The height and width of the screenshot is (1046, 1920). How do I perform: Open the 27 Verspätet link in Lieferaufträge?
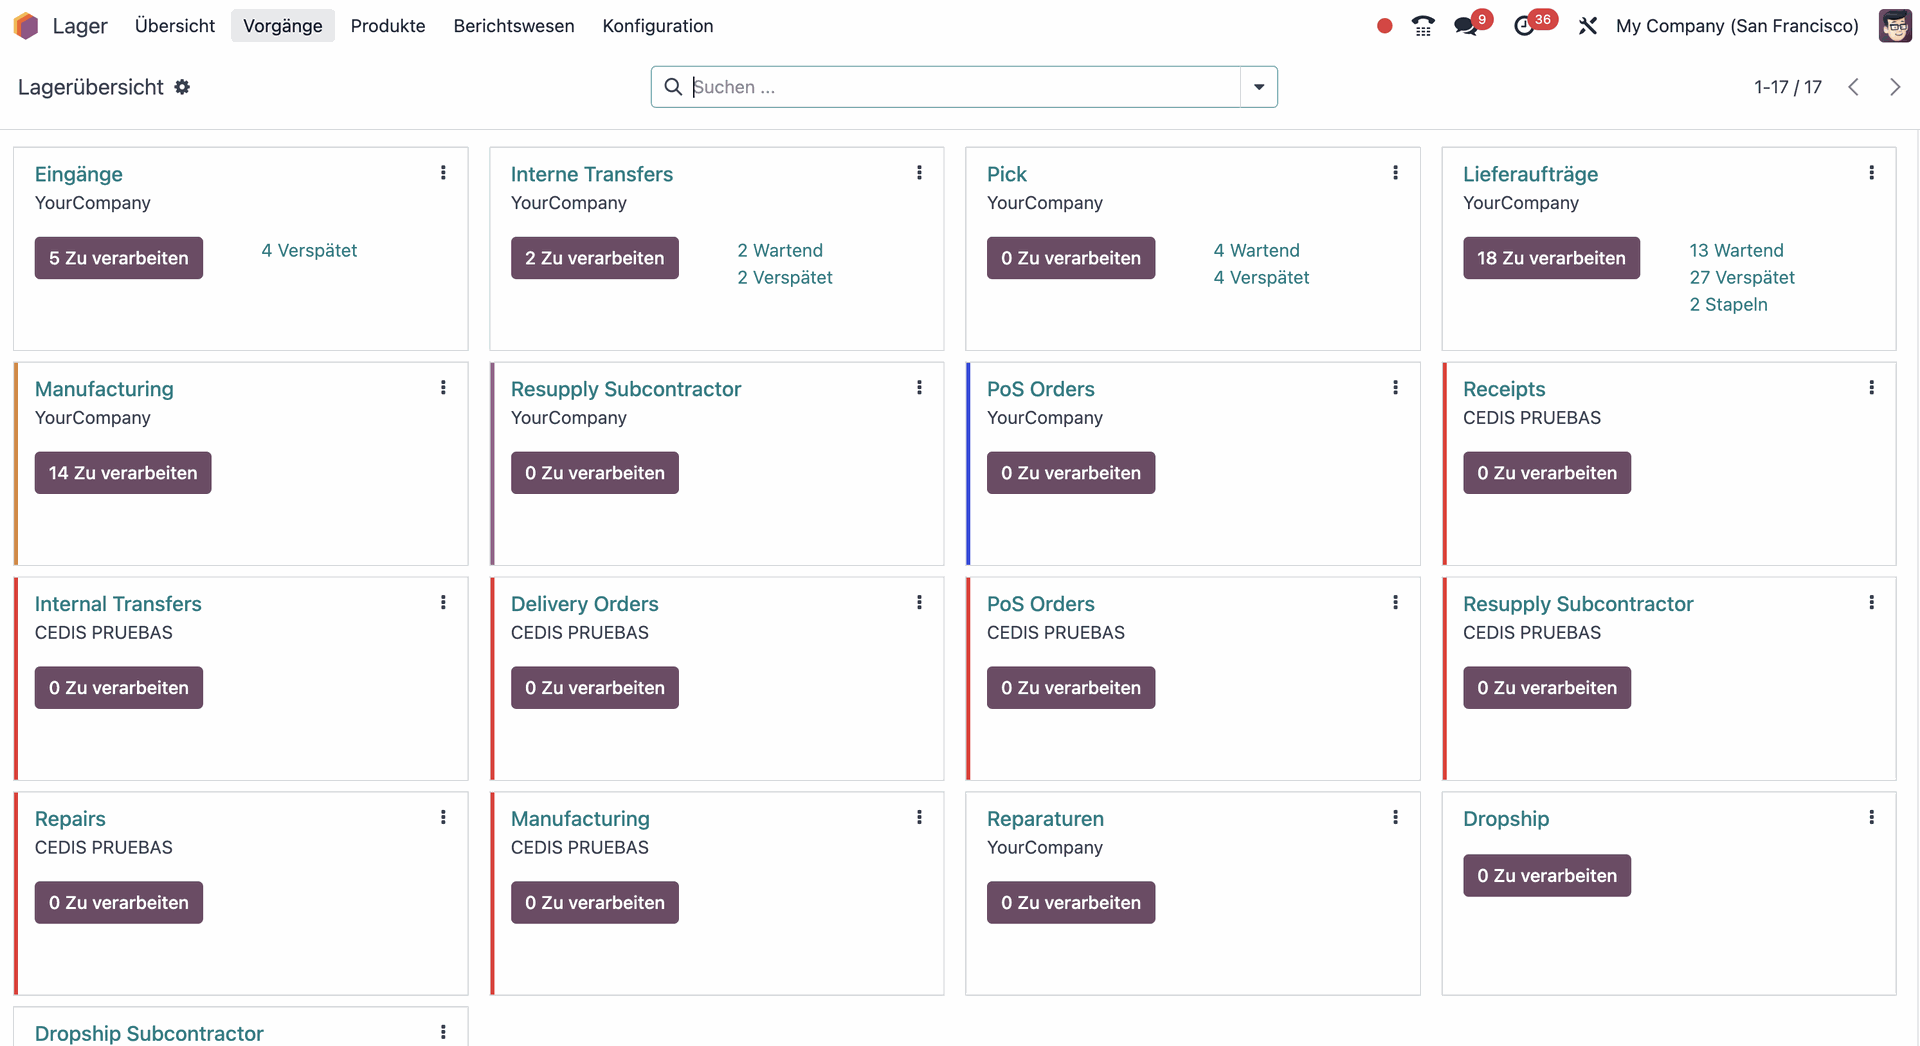[x=1741, y=277]
